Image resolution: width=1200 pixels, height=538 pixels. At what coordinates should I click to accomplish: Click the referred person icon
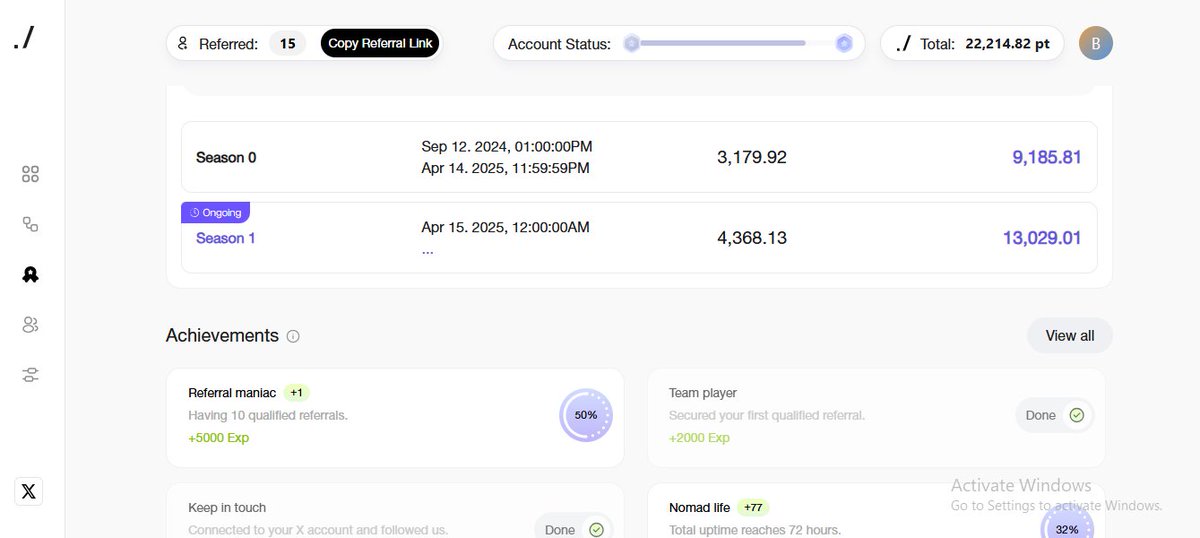pos(183,43)
